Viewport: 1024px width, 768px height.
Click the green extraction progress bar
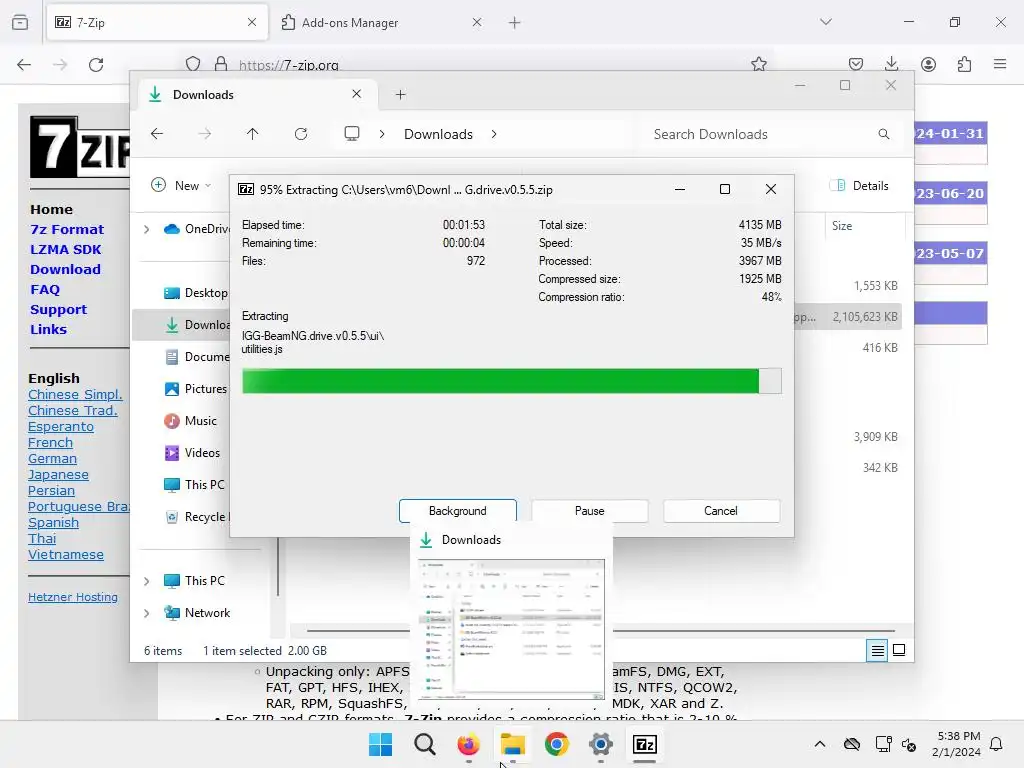pyautogui.click(x=511, y=381)
